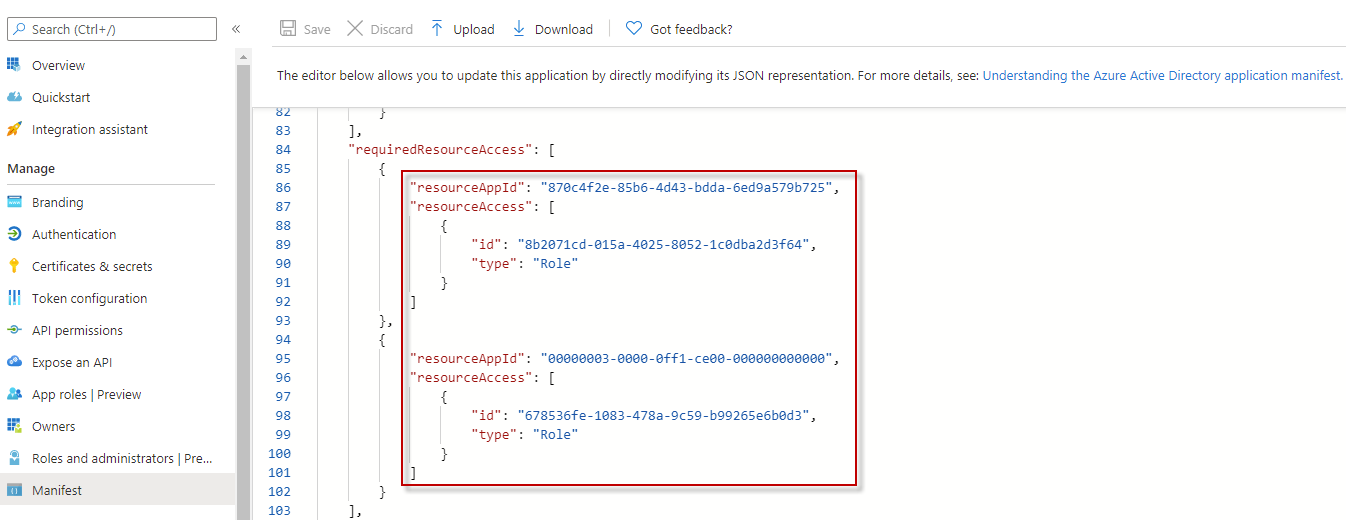Click the Download arrow icon
The height and width of the screenshot is (520, 1346).
point(519,29)
